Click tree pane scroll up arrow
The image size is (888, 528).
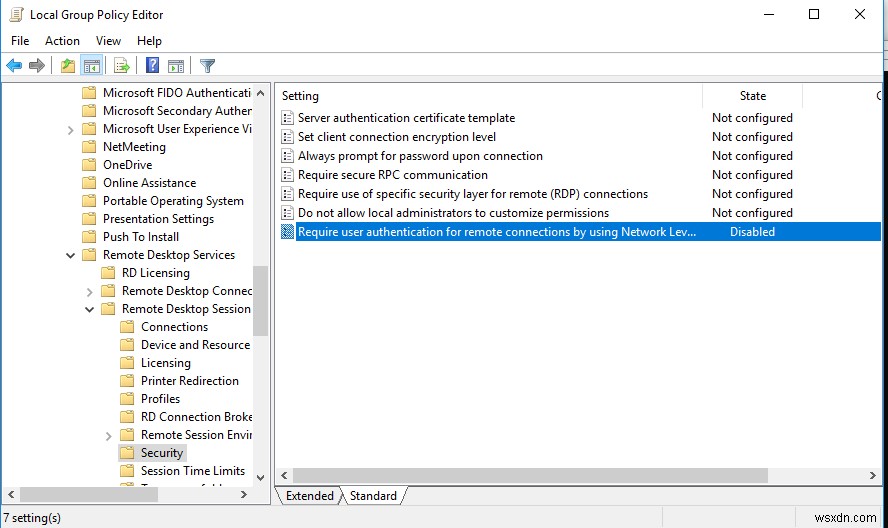(261, 93)
